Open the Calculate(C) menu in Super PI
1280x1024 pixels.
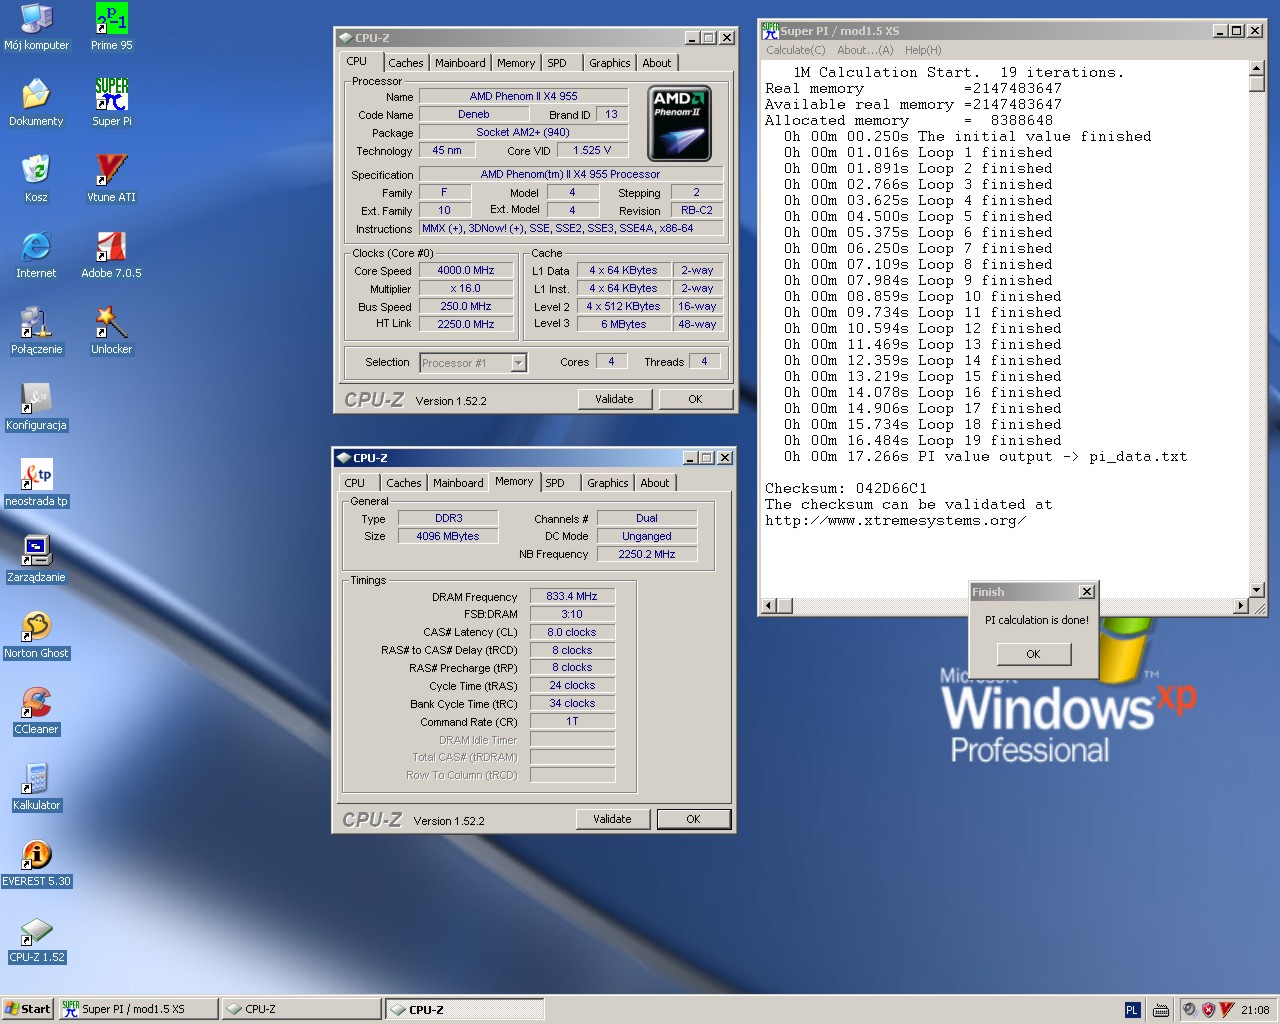[x=795, y=50]
